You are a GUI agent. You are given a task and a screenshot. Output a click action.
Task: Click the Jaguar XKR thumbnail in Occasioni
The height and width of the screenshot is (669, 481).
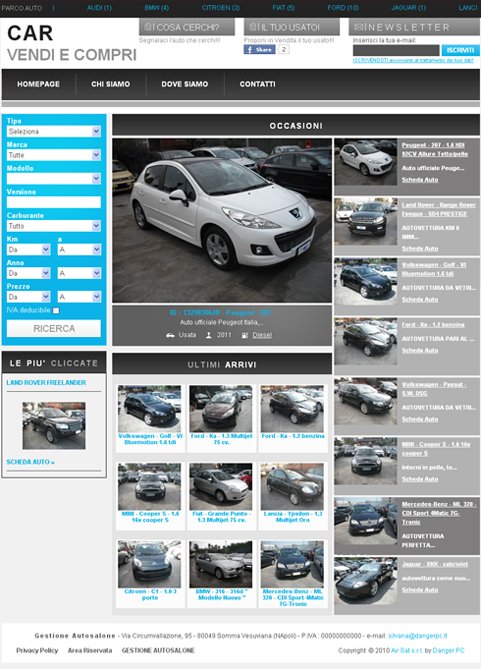(366, 581)
